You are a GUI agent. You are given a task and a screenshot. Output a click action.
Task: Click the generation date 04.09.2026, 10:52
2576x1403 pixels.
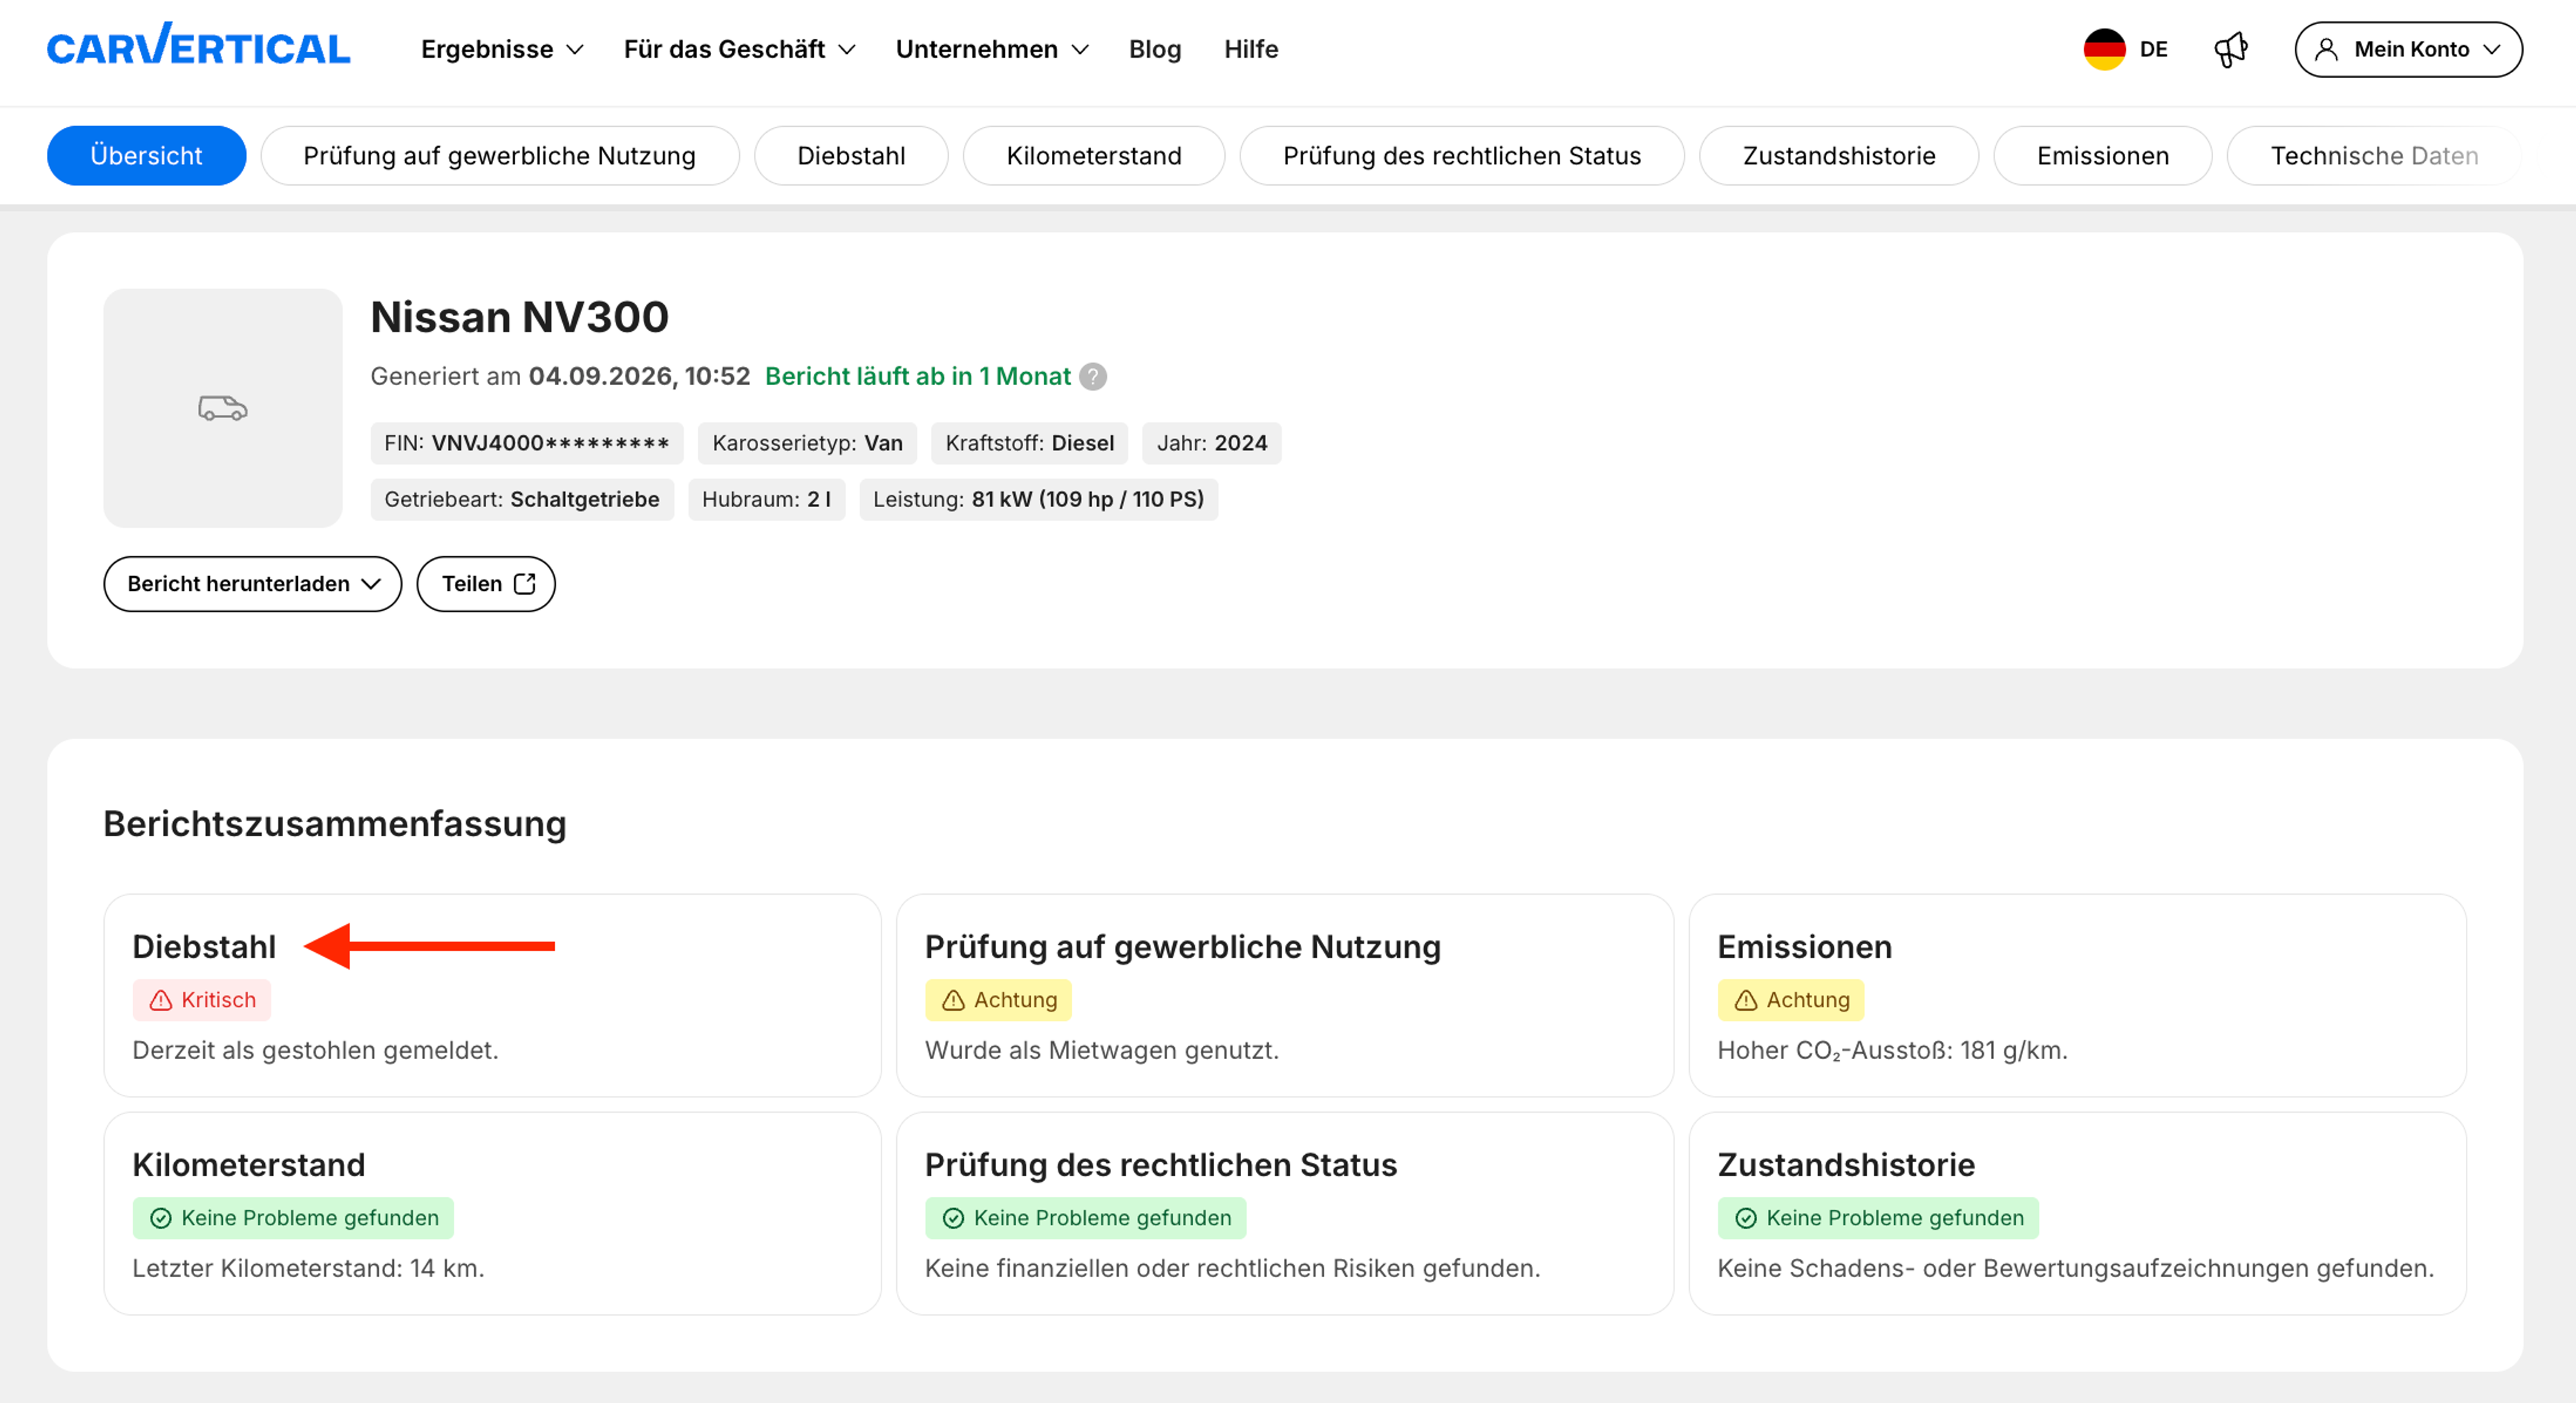(x=640, y=376)
